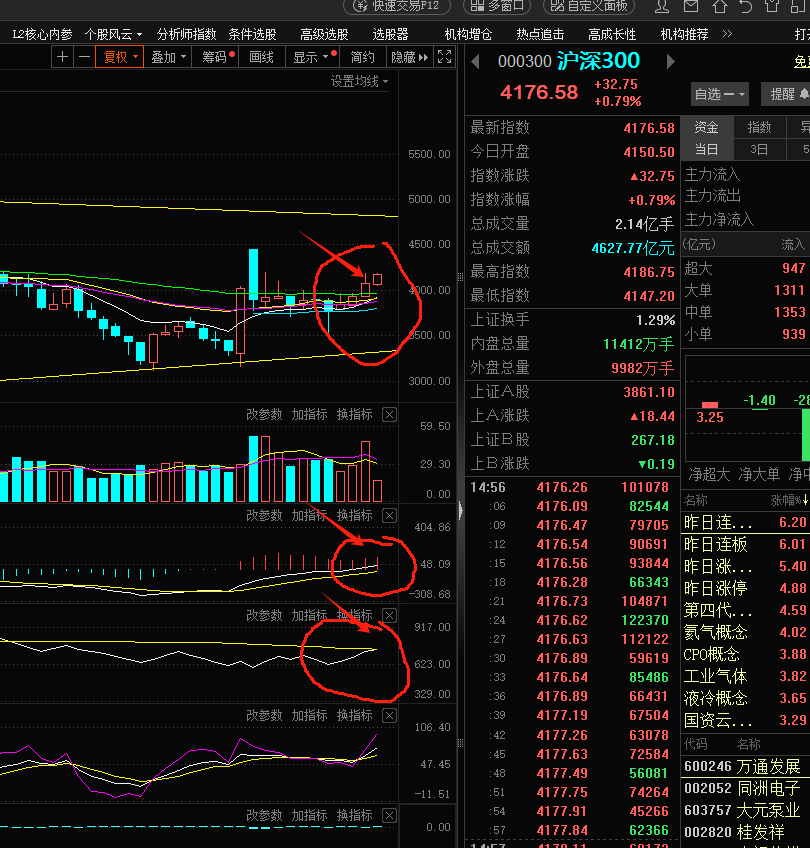Select stock 002052 同洲电子

point(745,789)
